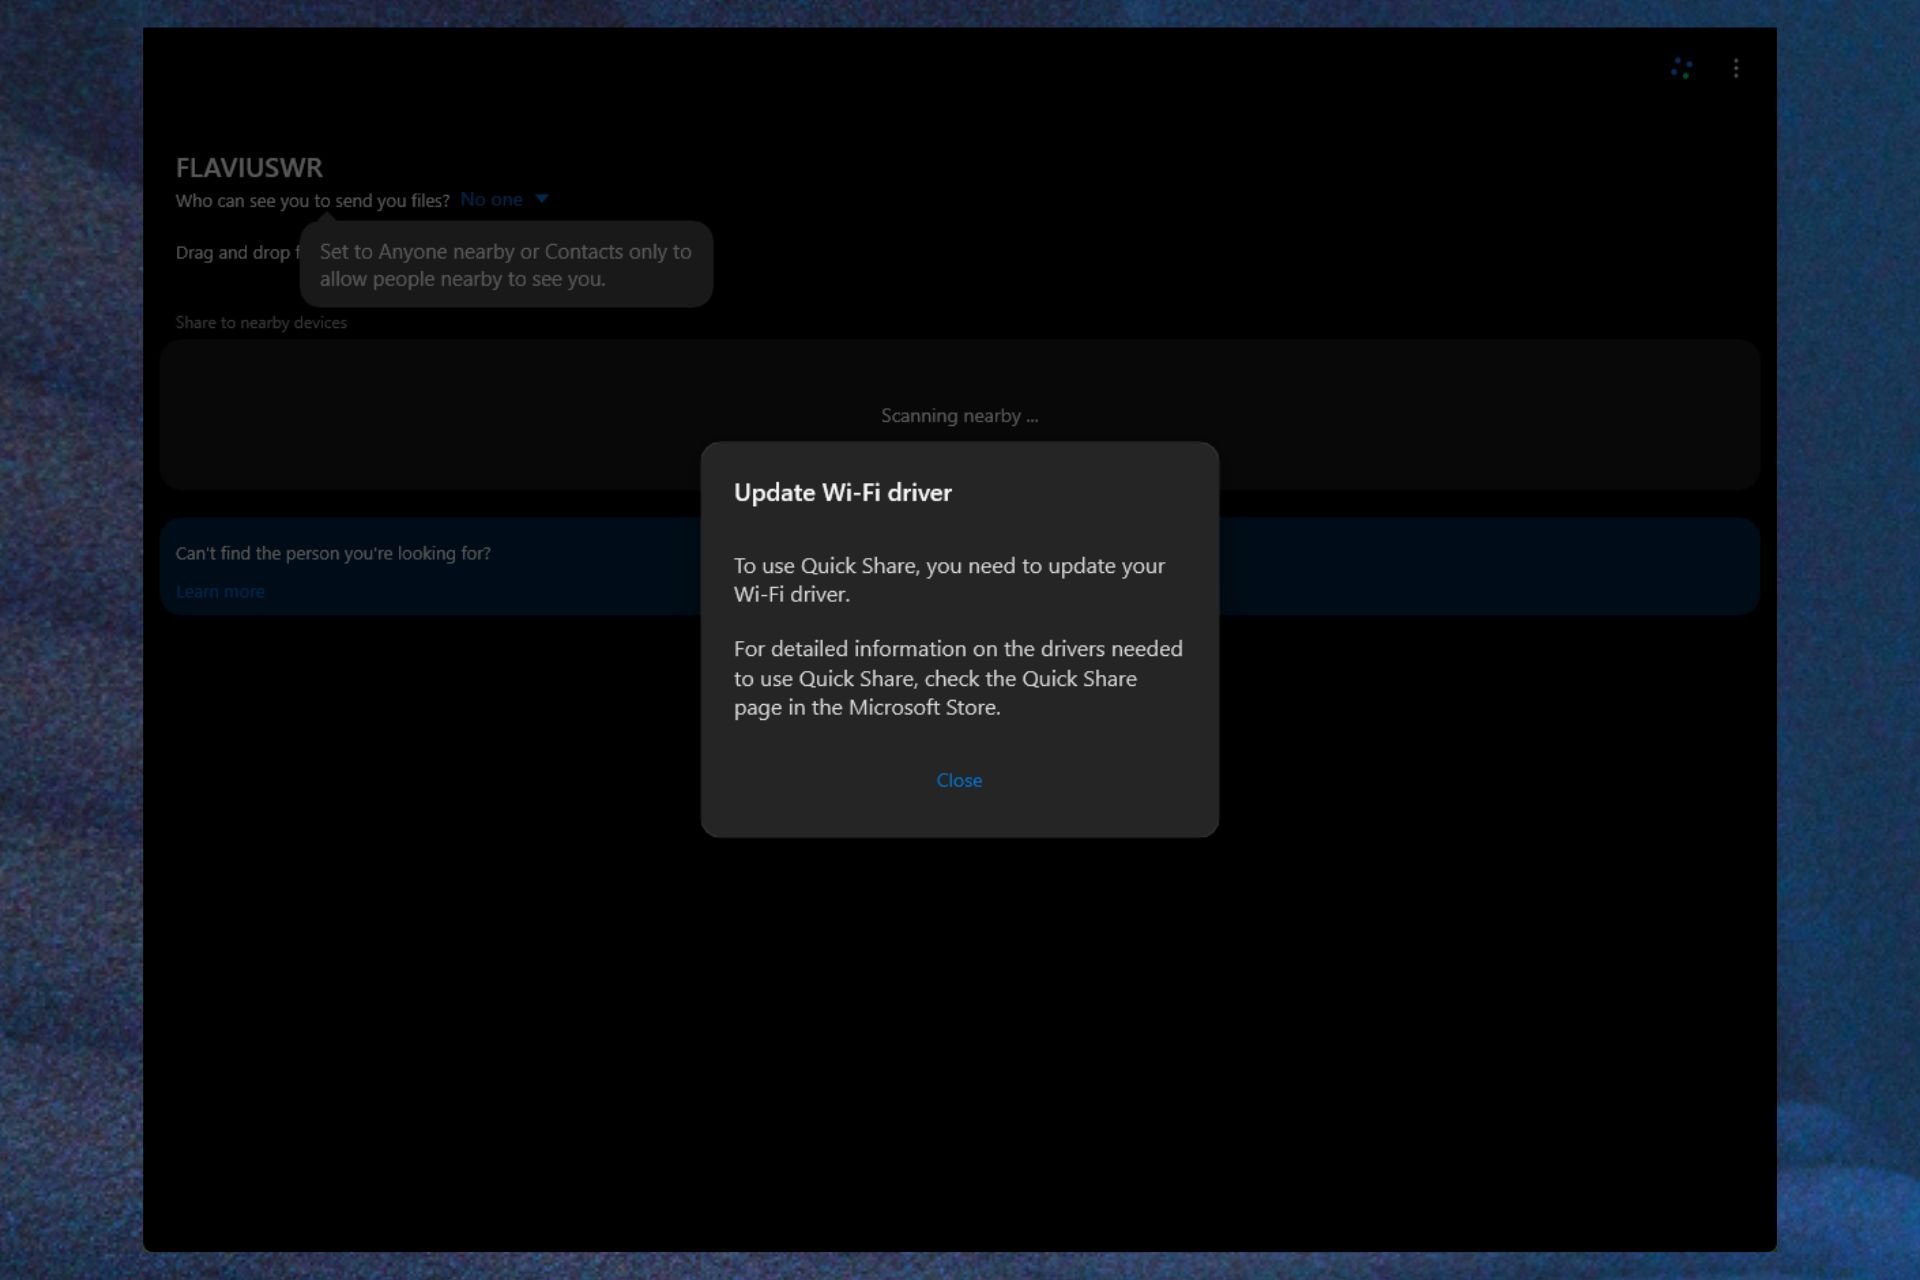Click Who can see you to send you files
The height and width of the screenshot is (1280, 1920).
pyautogui.click(x=312, y=200)
